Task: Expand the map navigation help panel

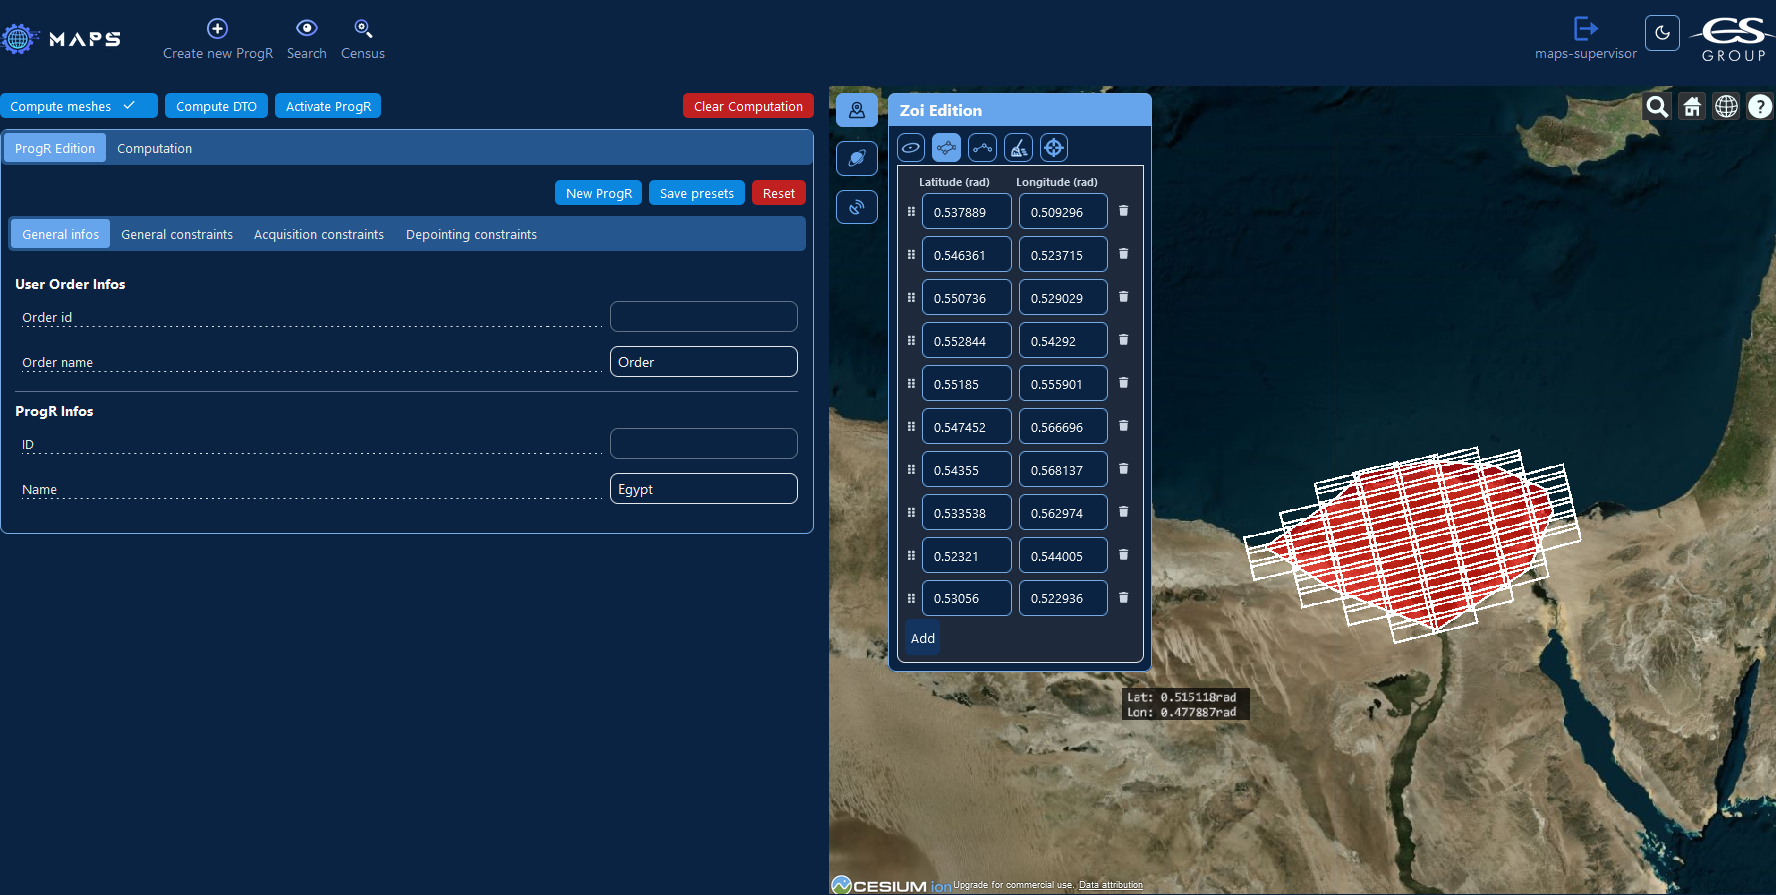Action: point(1760,106)
